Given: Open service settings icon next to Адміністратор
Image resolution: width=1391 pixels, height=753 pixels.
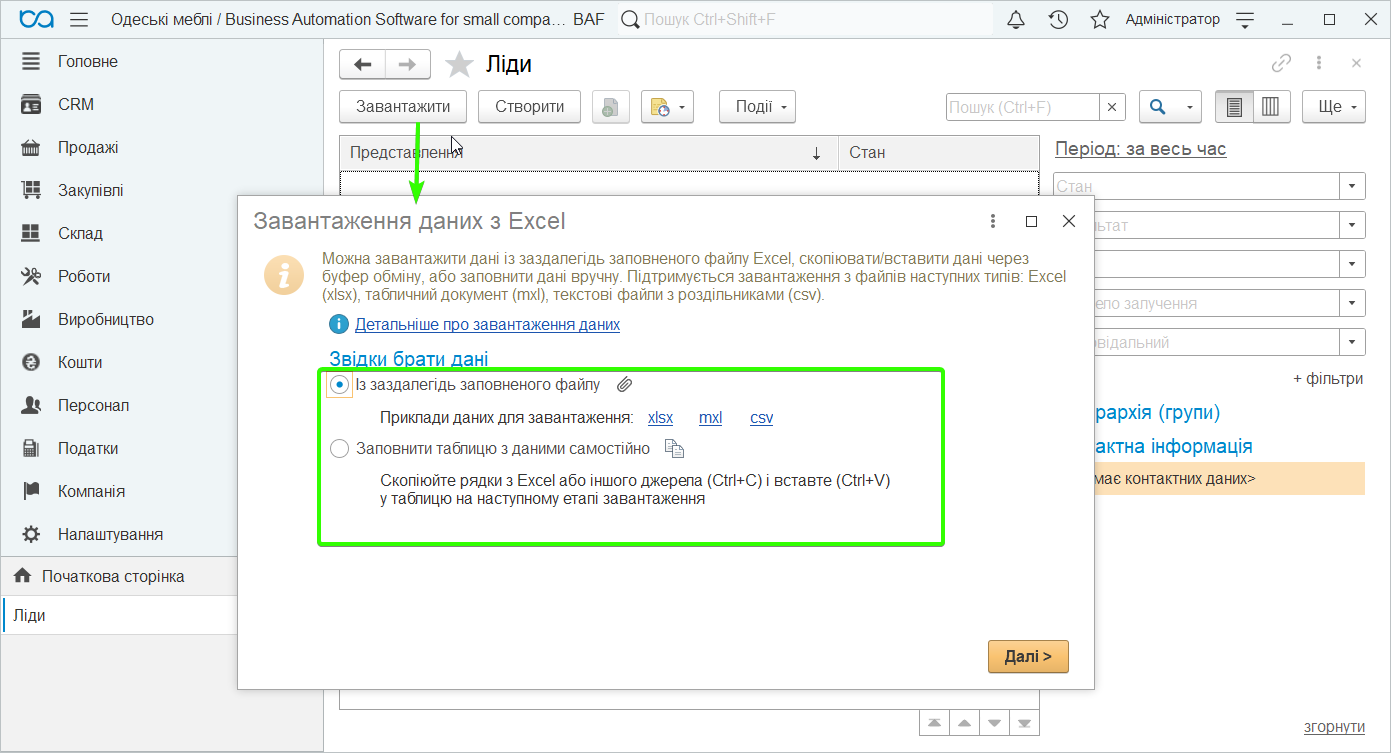Looking at the screenshot, I should [1245, 19].
